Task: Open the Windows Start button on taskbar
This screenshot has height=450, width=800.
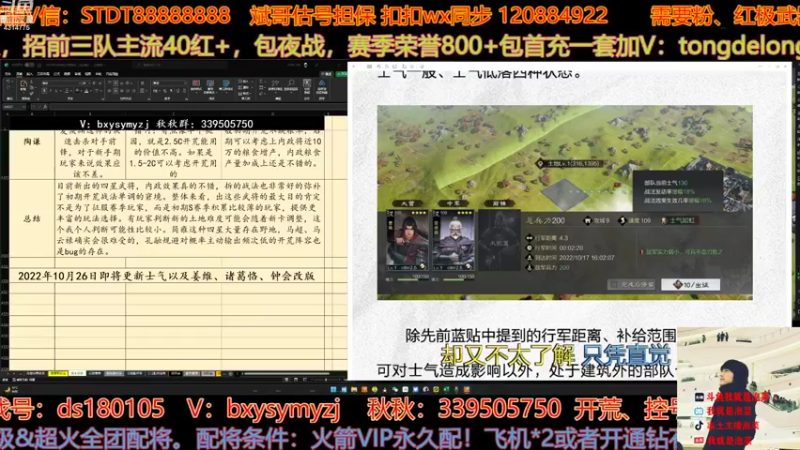Action: click(x=333, y=389)
